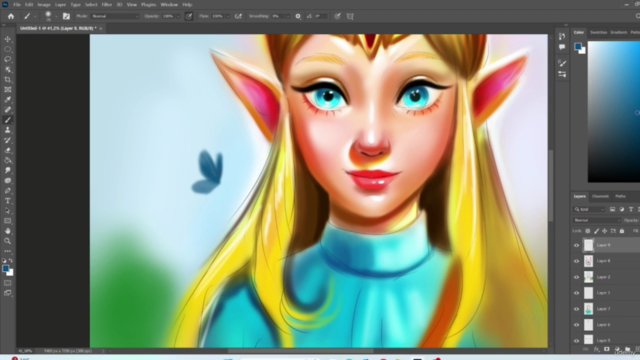Screen dimensions: 640x360
Task: Select the Move tool
Action: [8, 39]
